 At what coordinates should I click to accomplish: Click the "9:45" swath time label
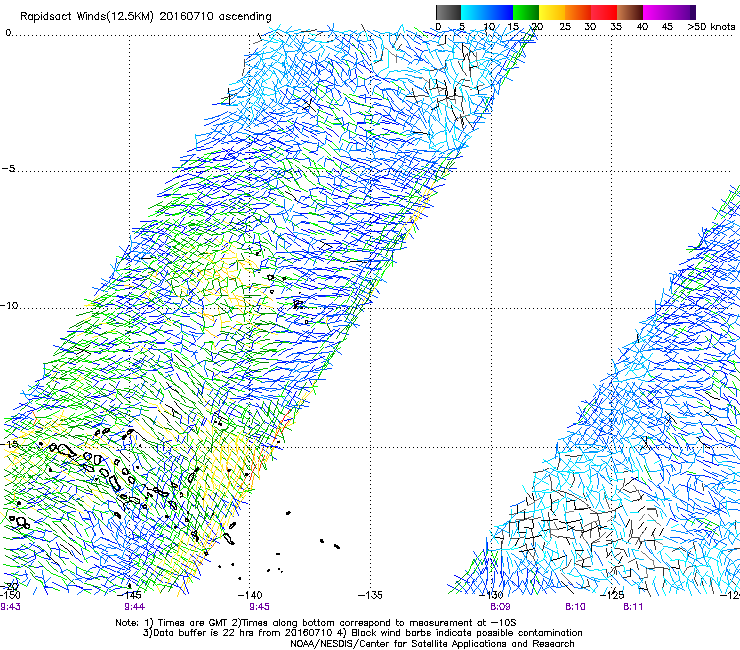[x=260, y=607]
